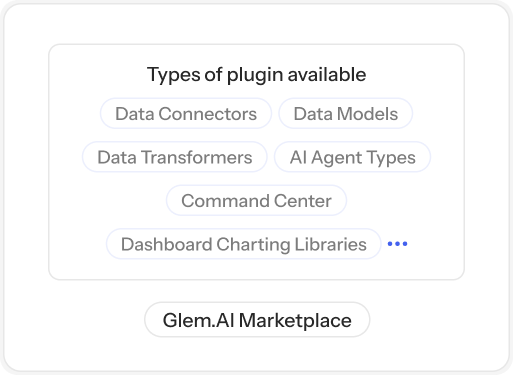This screenshot has height=375, width=513.
Task: Click the word Marketplace in the bottom pill
Action: pos(295,321)
